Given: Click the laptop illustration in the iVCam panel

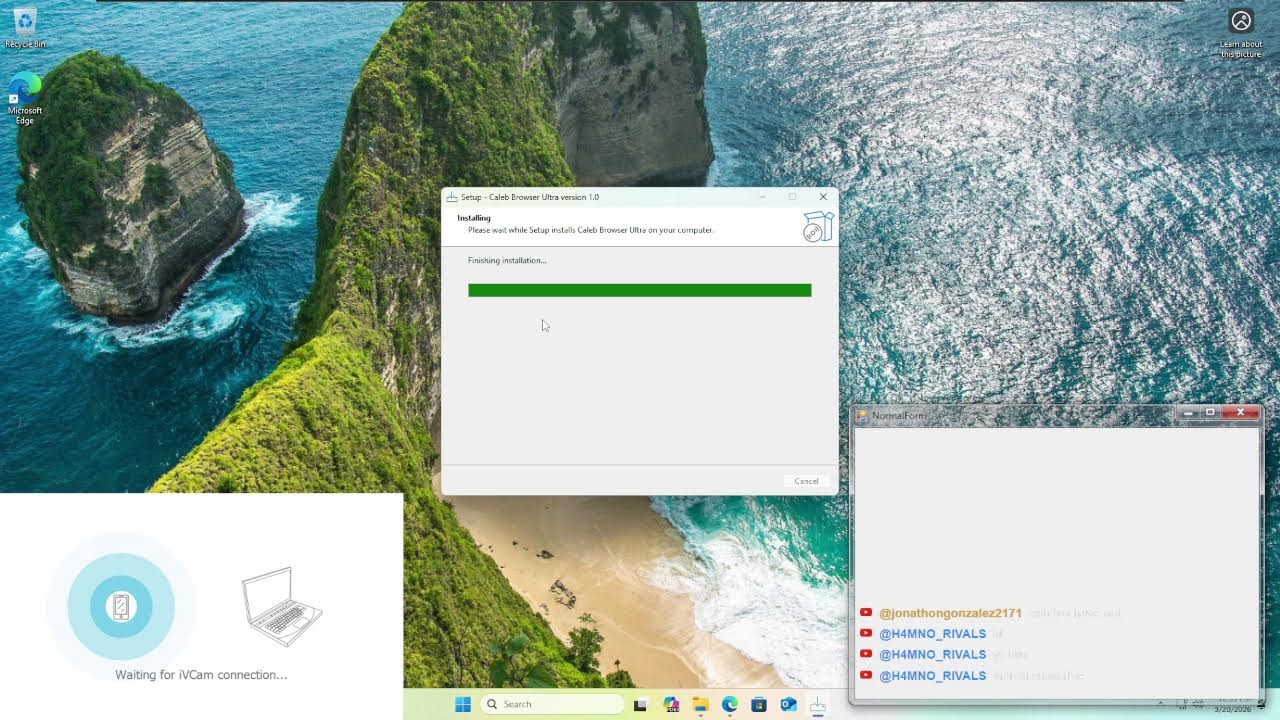Looking at the screenshot, I should click(x=282, y=606).
